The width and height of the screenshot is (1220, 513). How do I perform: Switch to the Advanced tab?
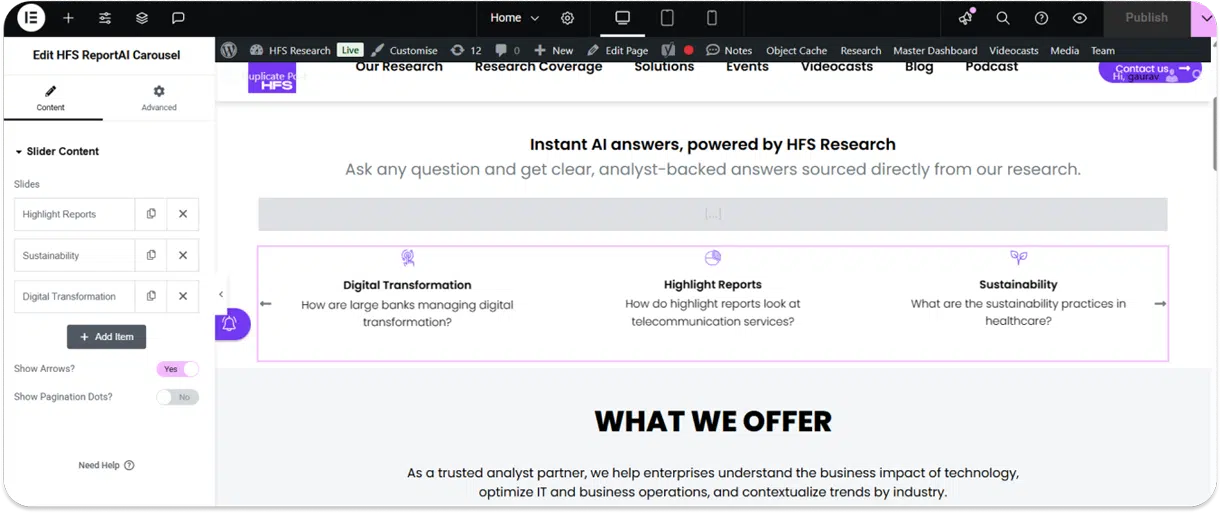tap(159, 98)
